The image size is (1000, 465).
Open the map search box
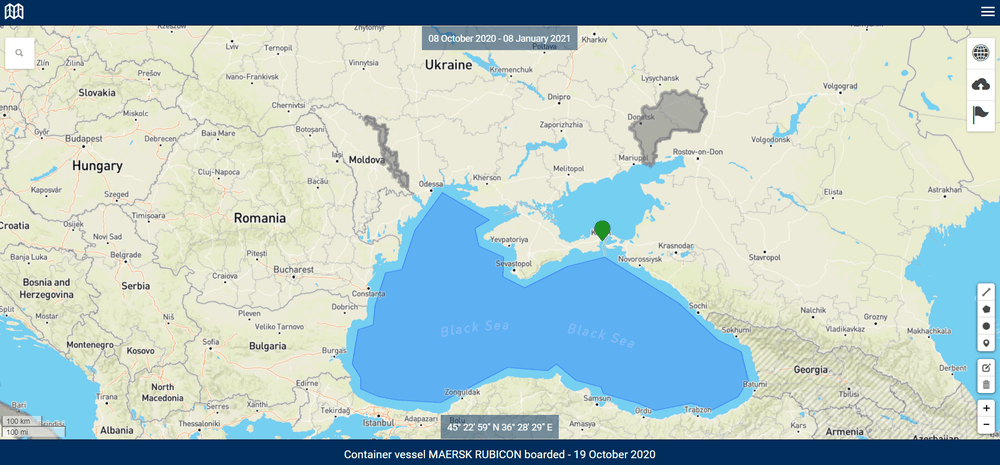(20, 53)
